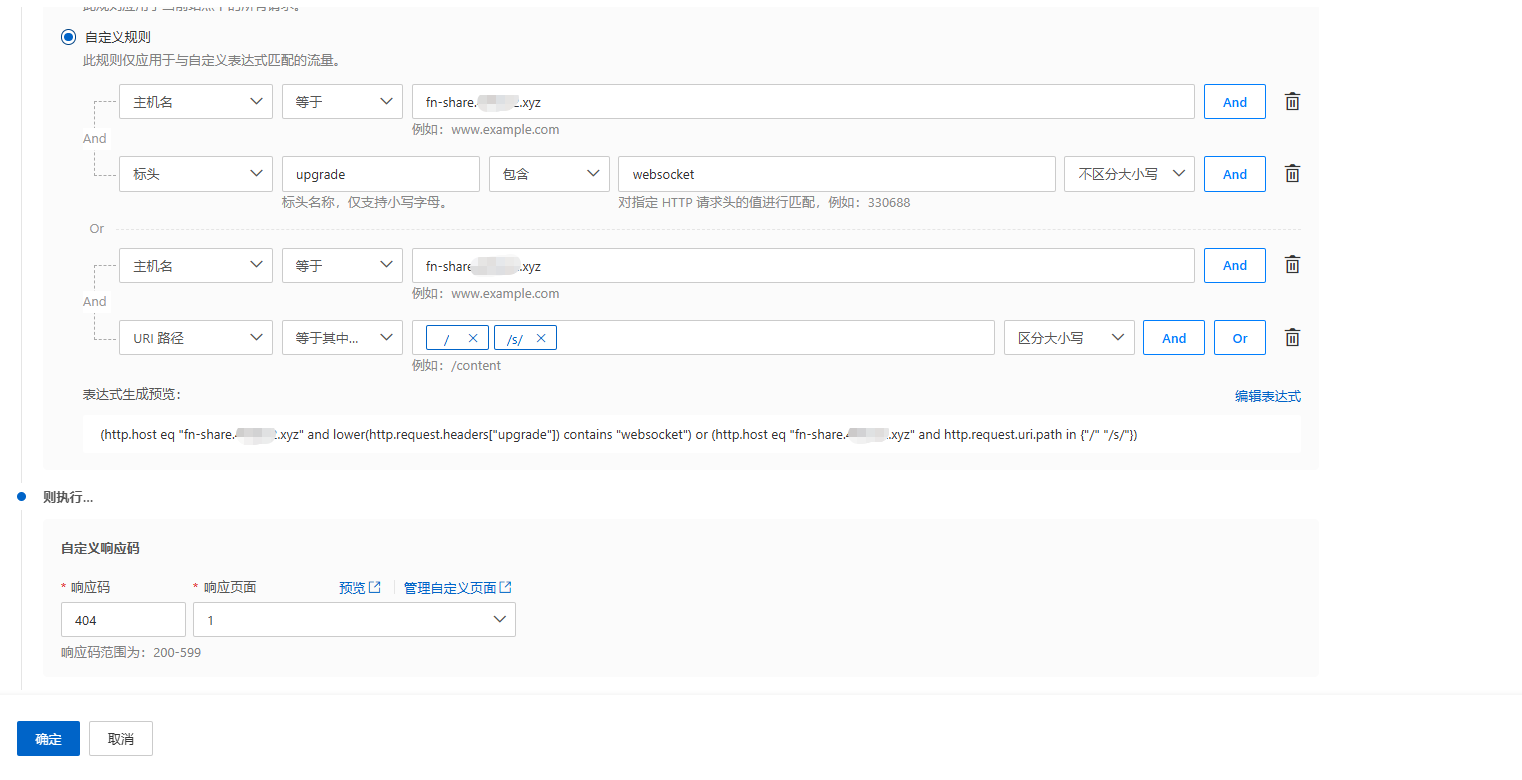This screenshot has width=1522, height=780.
Task: Click the URI path tags input area
Action: [703, 338]
